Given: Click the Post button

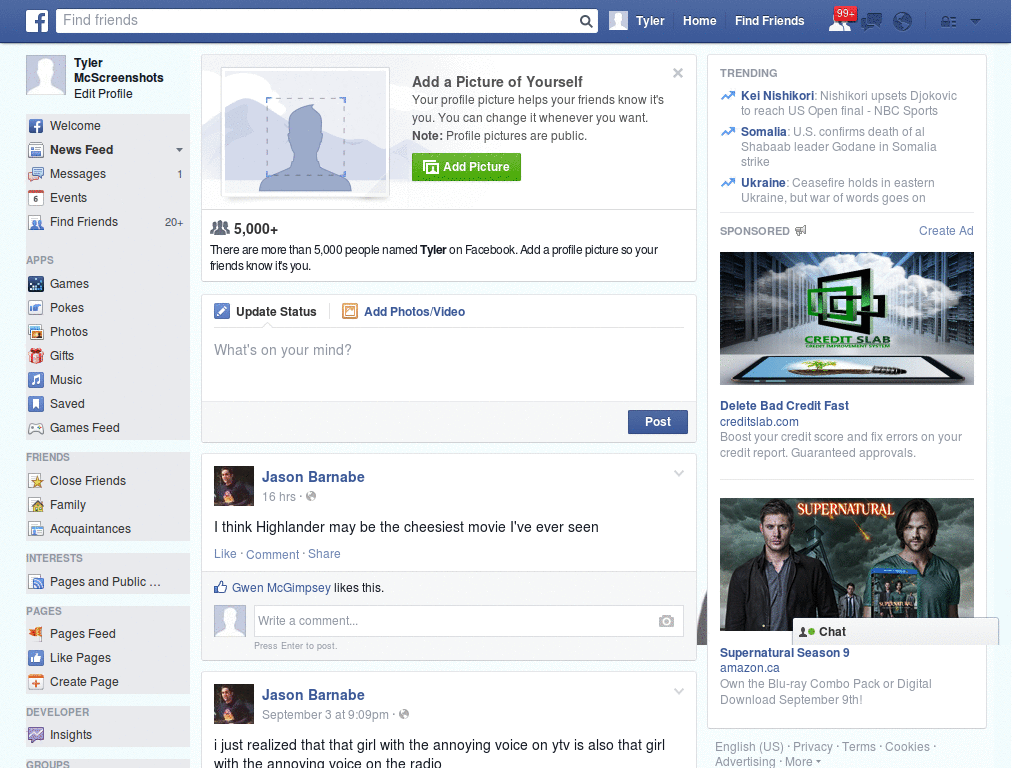Looking at the screenshot, I should pos(658,422).
